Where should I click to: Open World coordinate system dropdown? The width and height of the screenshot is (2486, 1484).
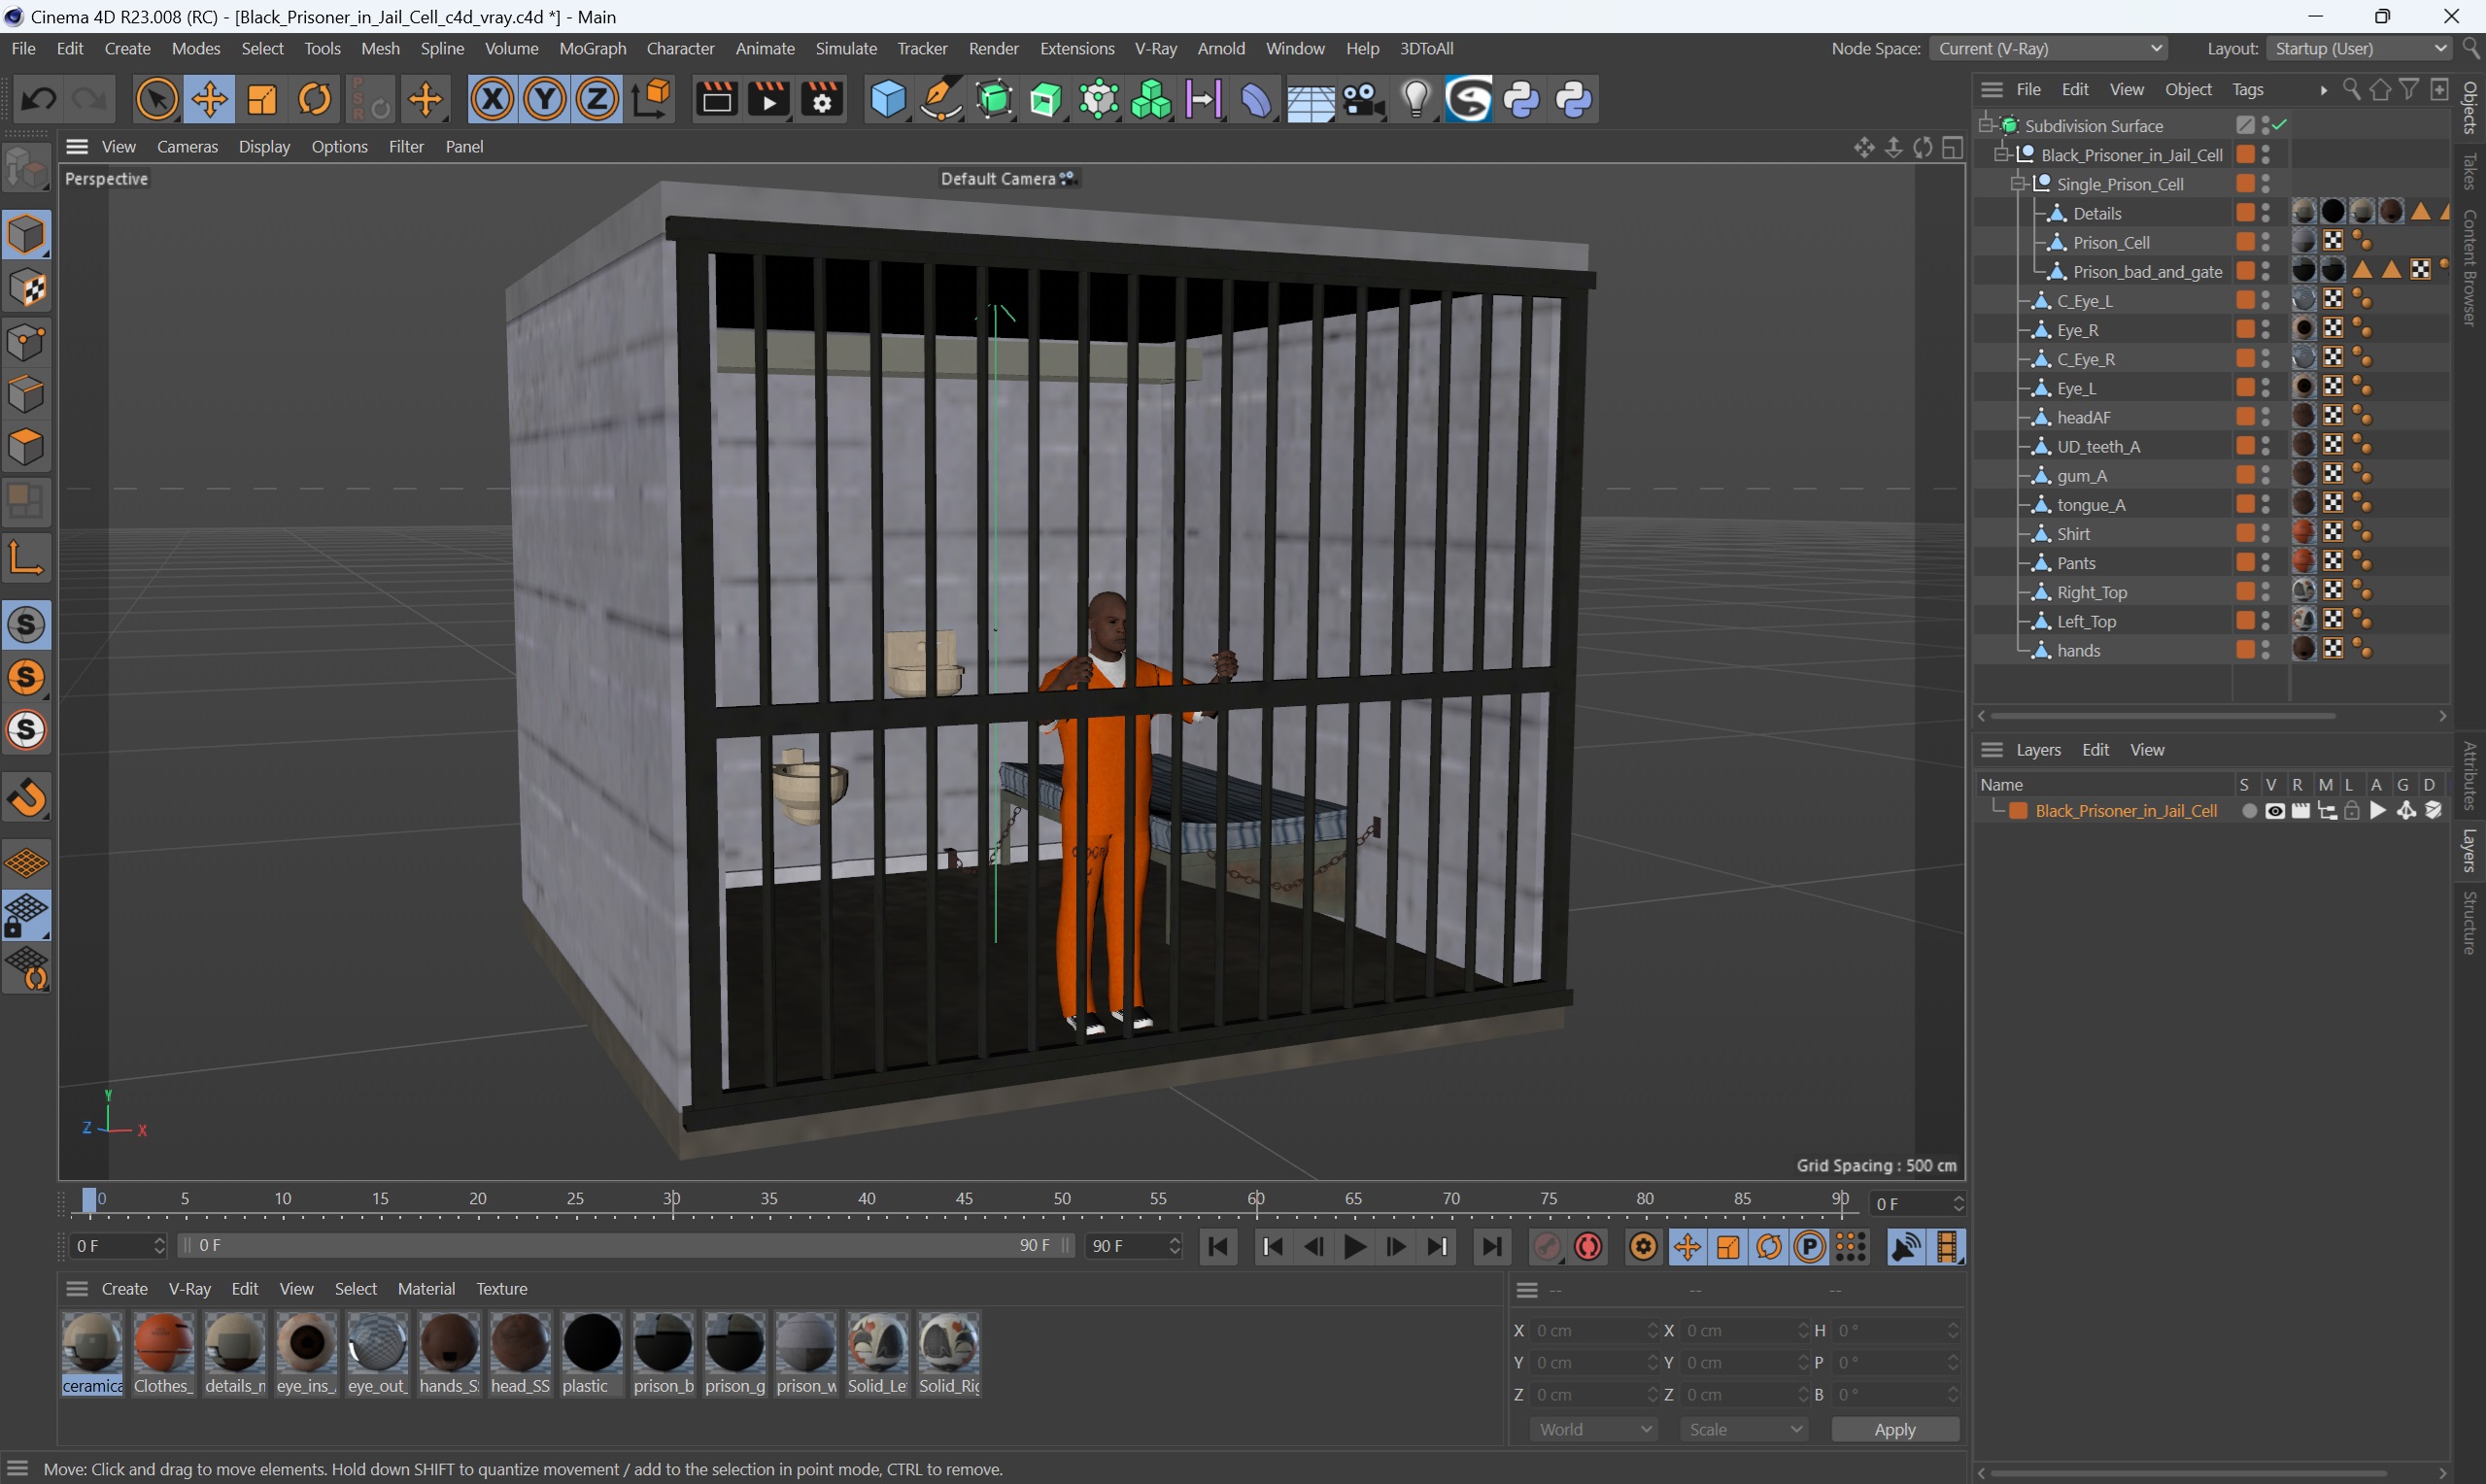pos(1593,1429)
